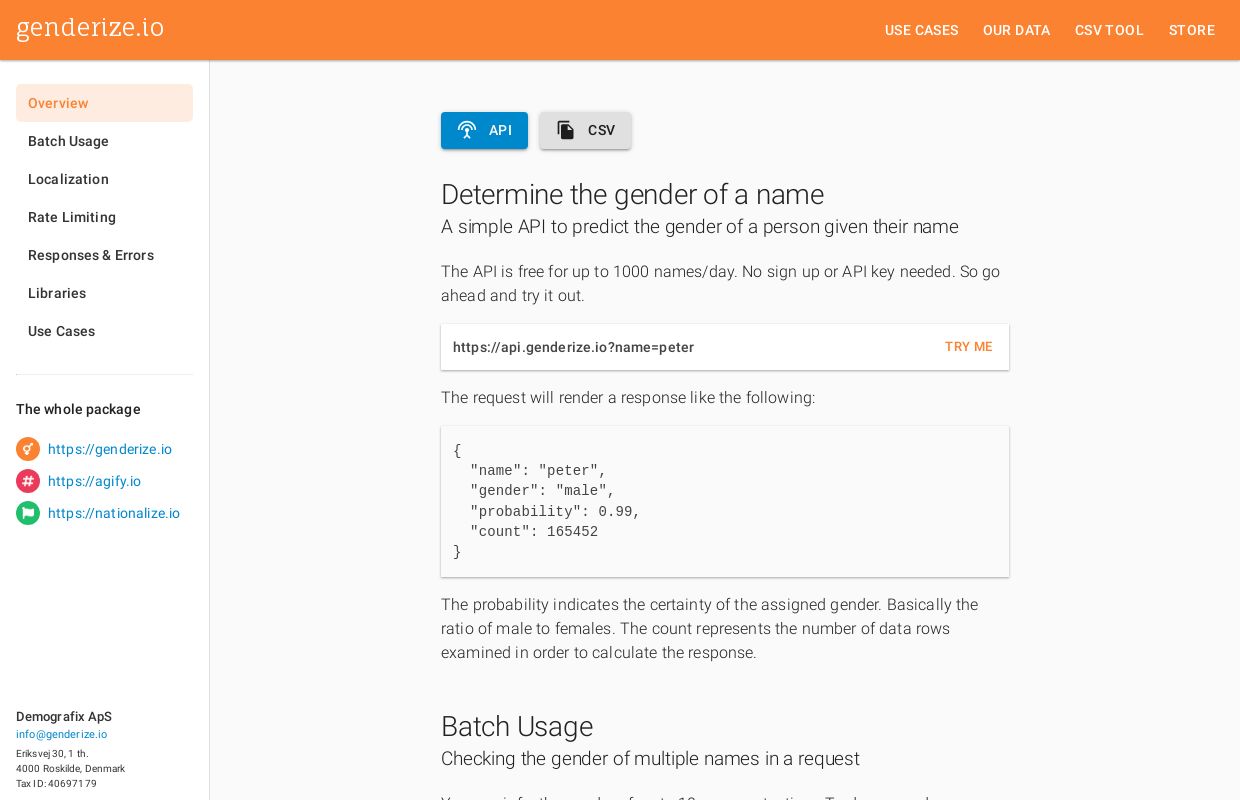This screenshot has width=1240, height=800.
Task: Click the genderize.io logo
Action: (x=90, y=28)
